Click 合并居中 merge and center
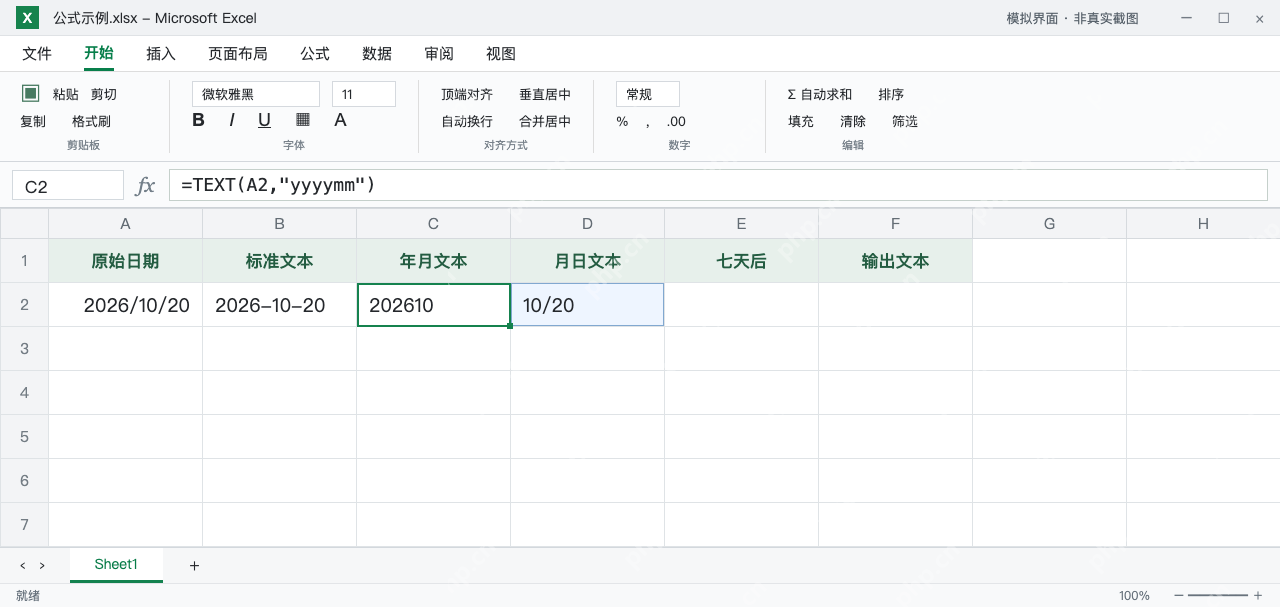This screenshot has height=608, width=1280. click(545, 121)
